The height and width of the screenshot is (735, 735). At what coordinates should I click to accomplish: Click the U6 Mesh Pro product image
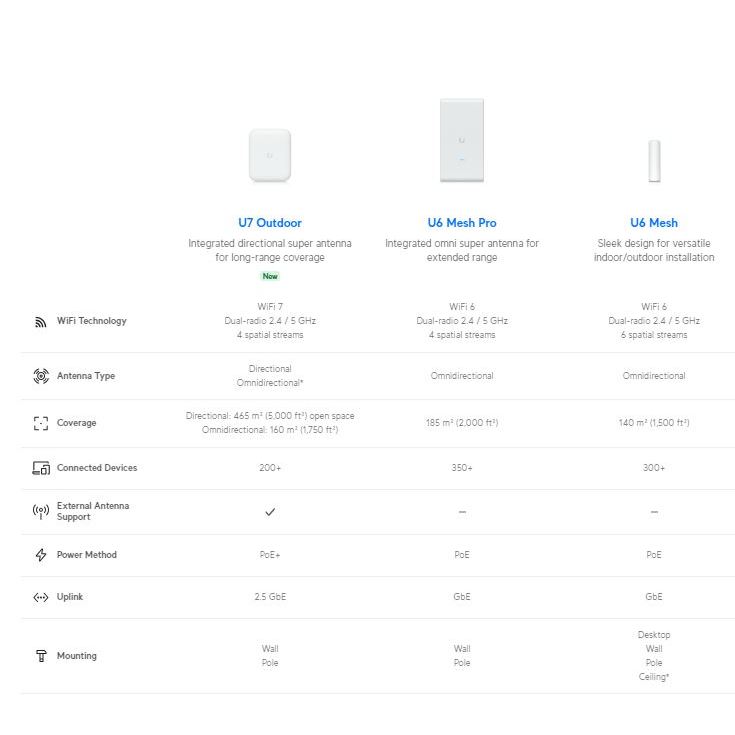462,141
